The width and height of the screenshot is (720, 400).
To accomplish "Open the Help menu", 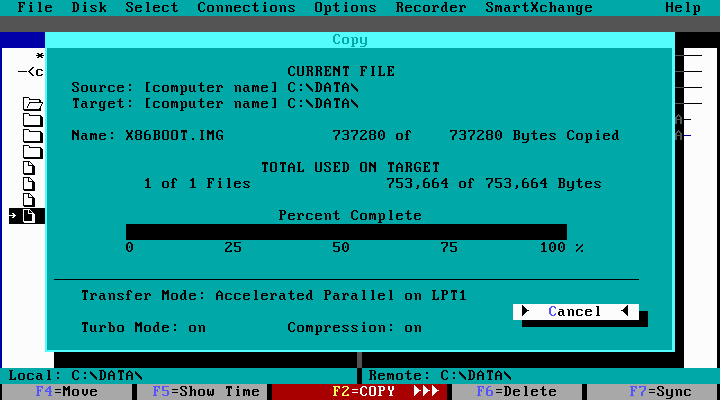I will pyautogui.click(x=683, y=7).
